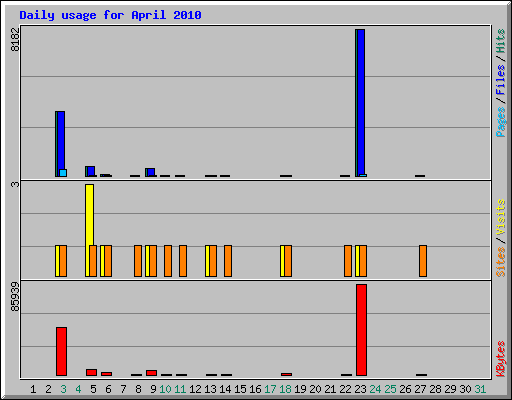Click the green day 11 axis label
Screen dimensions: 512x400
point(180,389)
